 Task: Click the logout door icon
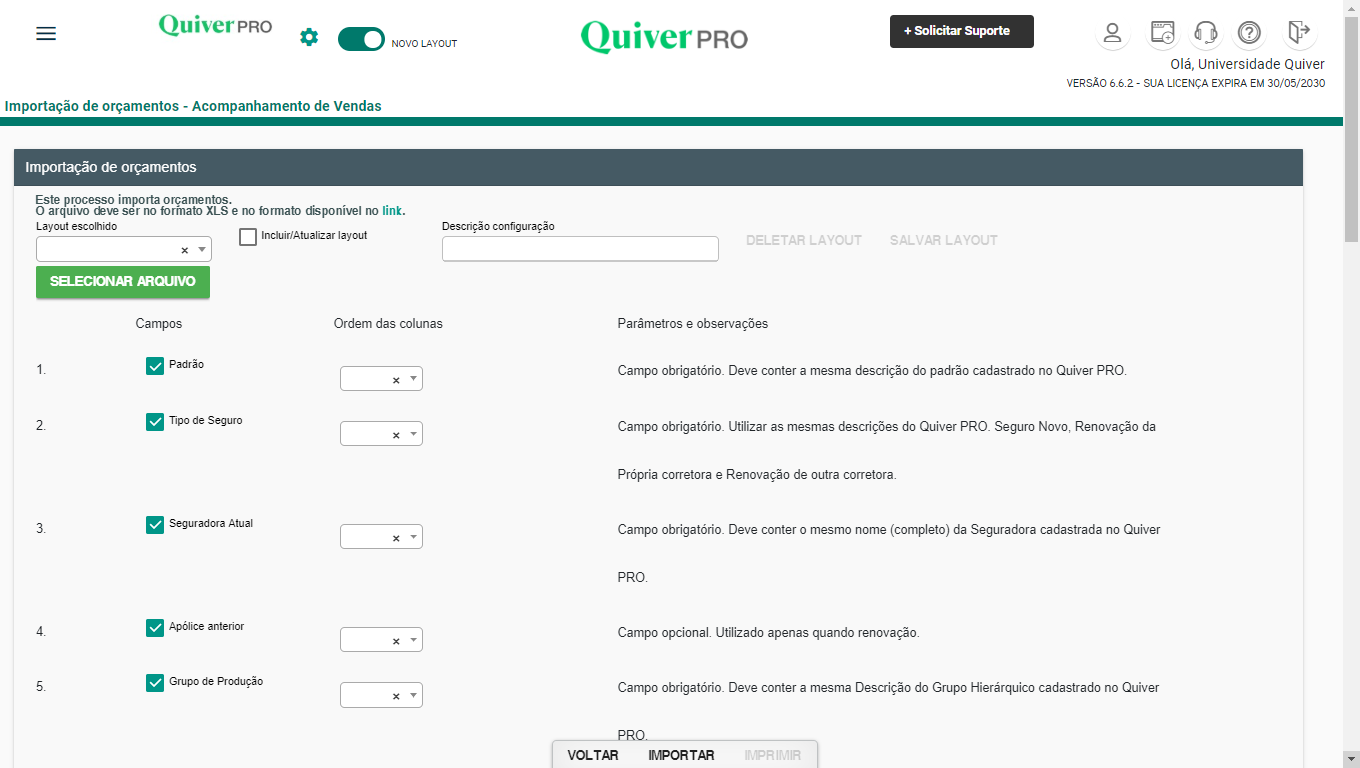[1298, 33]
